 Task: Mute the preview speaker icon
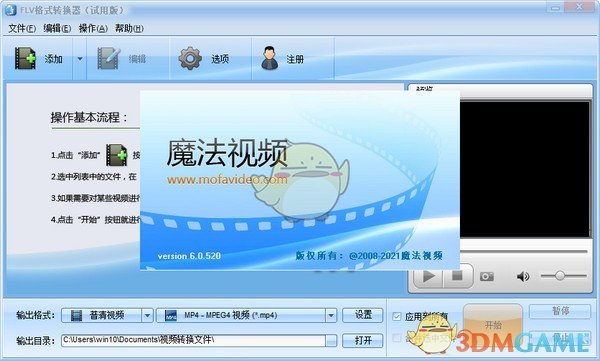click(x=523, y=276)
